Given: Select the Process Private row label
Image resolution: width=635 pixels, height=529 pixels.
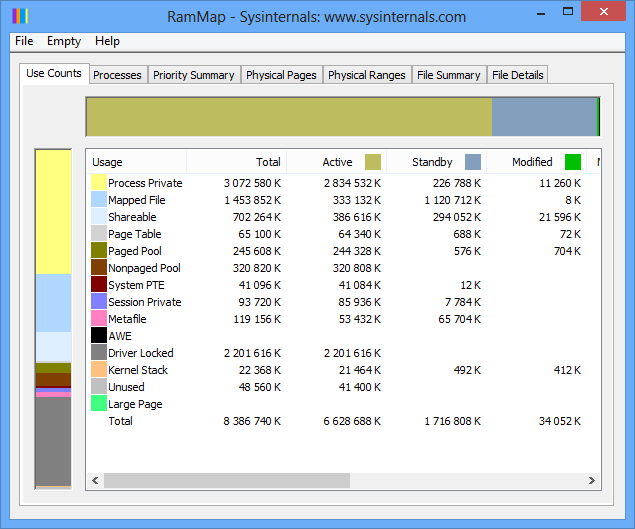Looking at the screenshot, I should click(145, 183).
